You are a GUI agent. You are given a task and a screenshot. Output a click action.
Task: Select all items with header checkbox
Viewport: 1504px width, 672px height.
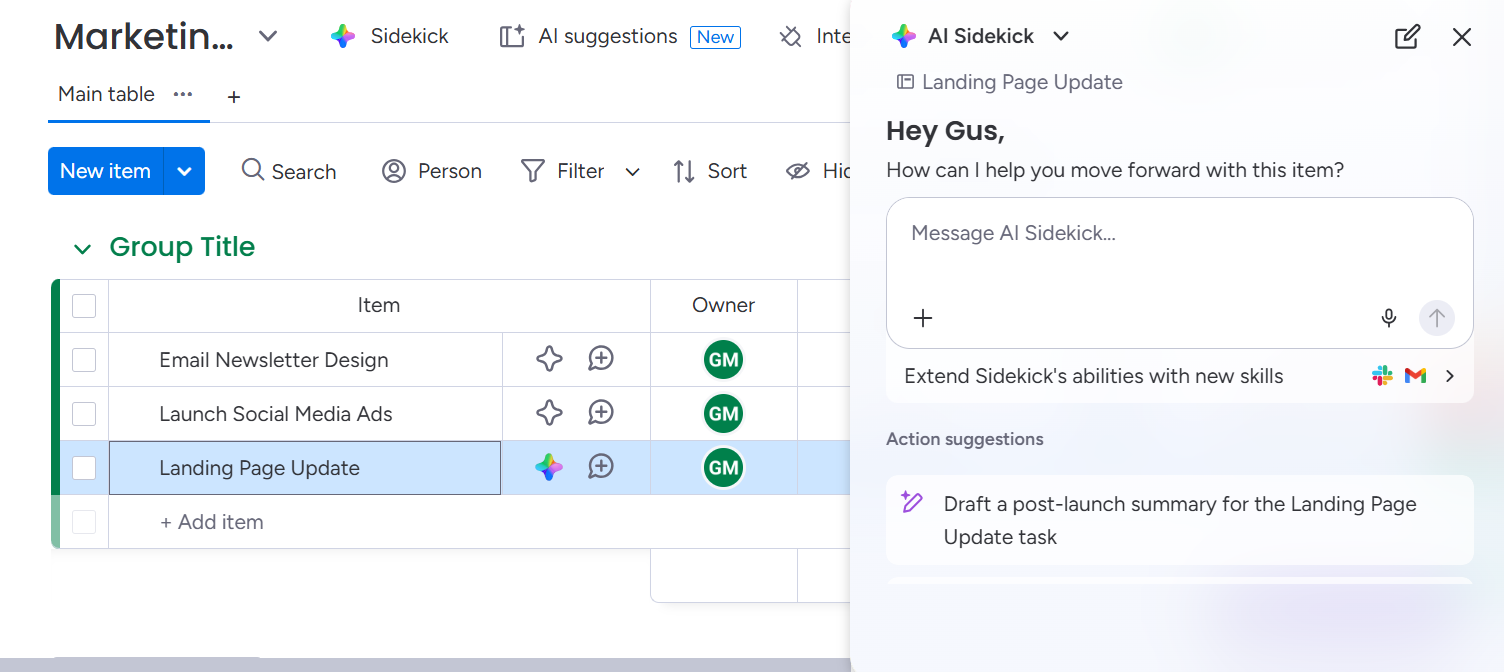[x=84, y=306]
